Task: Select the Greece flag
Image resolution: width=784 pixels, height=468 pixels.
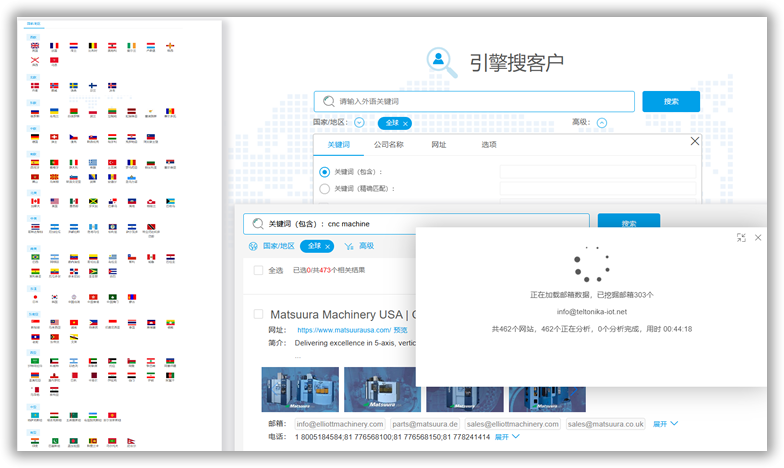Action: 93,162
